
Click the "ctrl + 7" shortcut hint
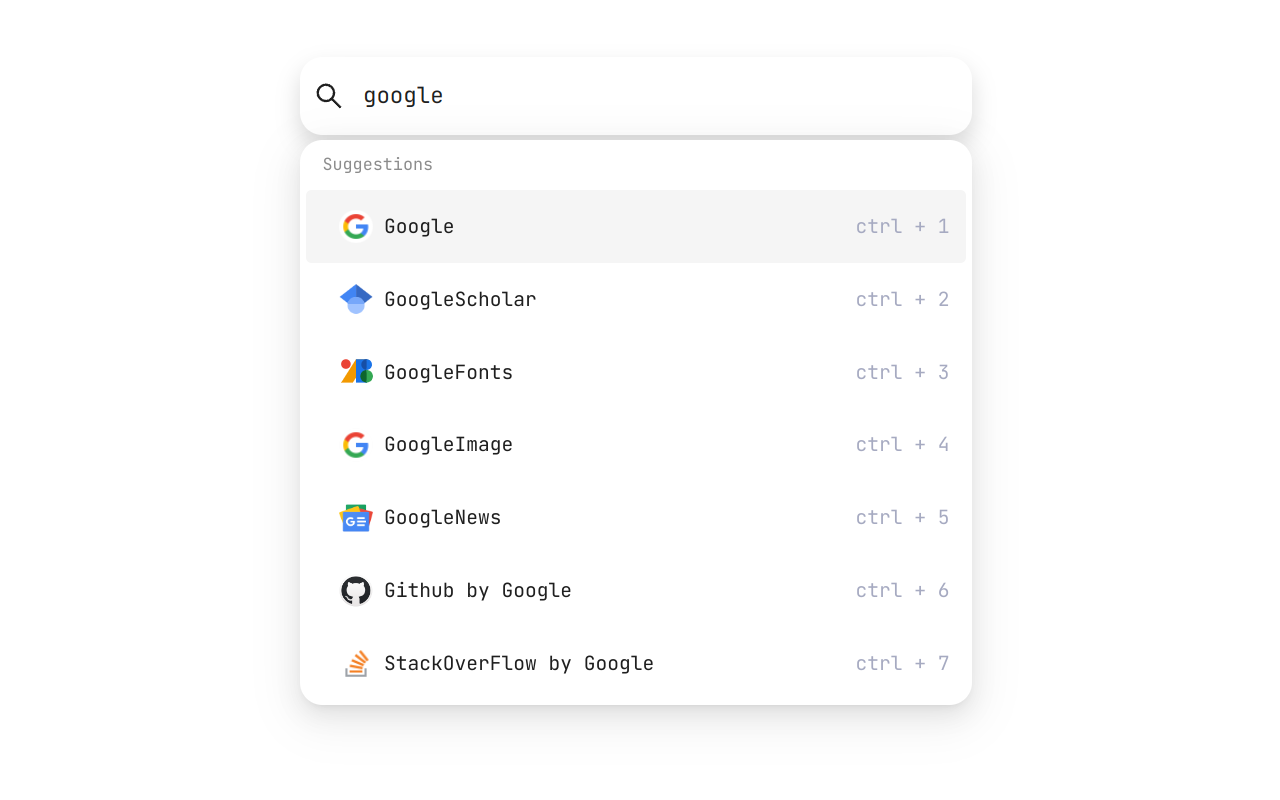tap(902, 664)
